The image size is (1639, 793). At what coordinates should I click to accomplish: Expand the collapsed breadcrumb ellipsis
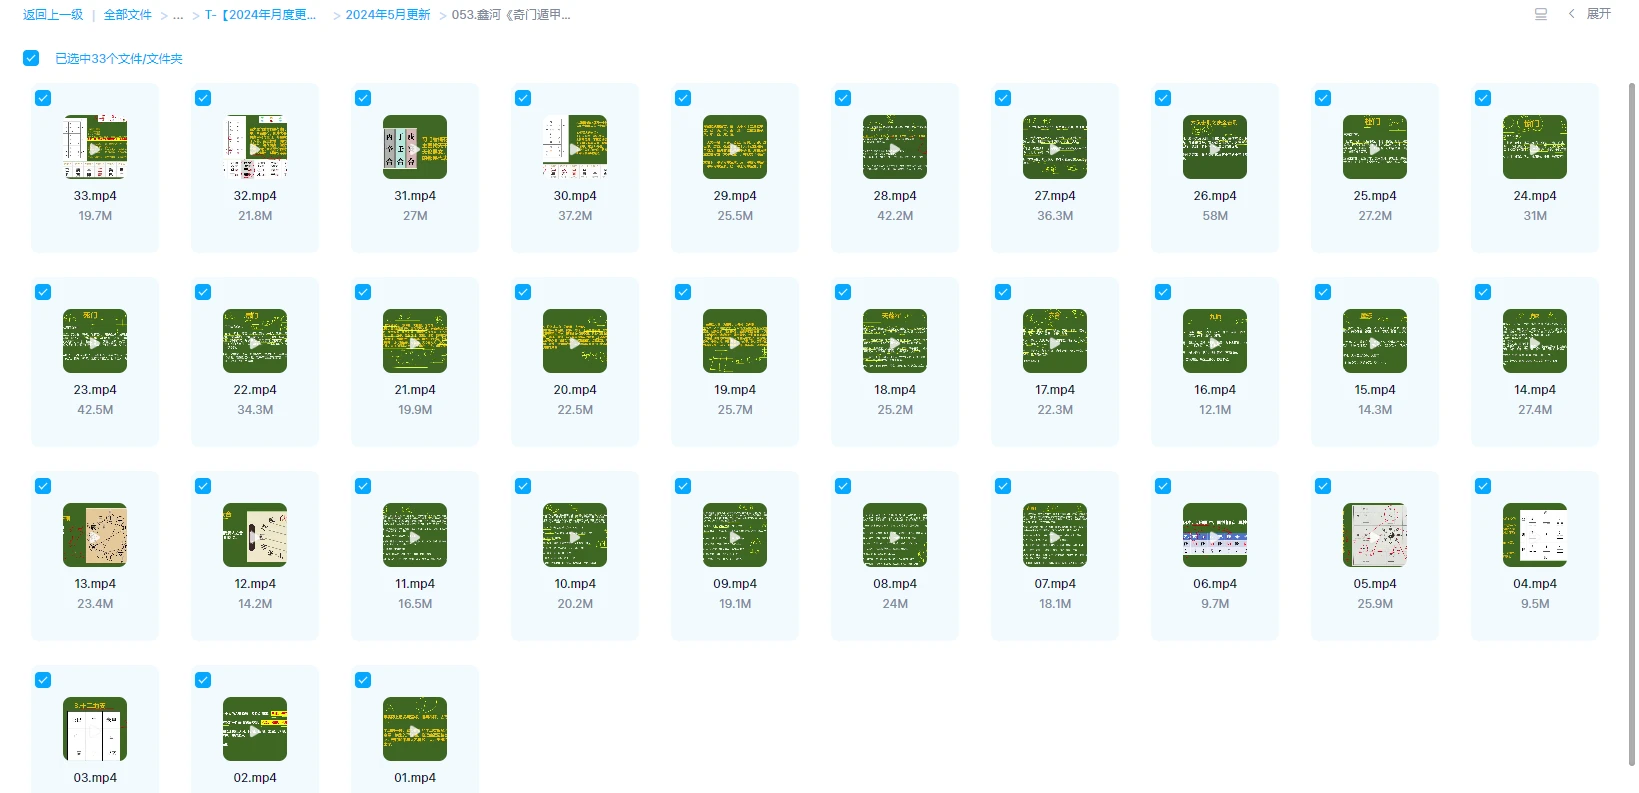[x=178, y=15]
